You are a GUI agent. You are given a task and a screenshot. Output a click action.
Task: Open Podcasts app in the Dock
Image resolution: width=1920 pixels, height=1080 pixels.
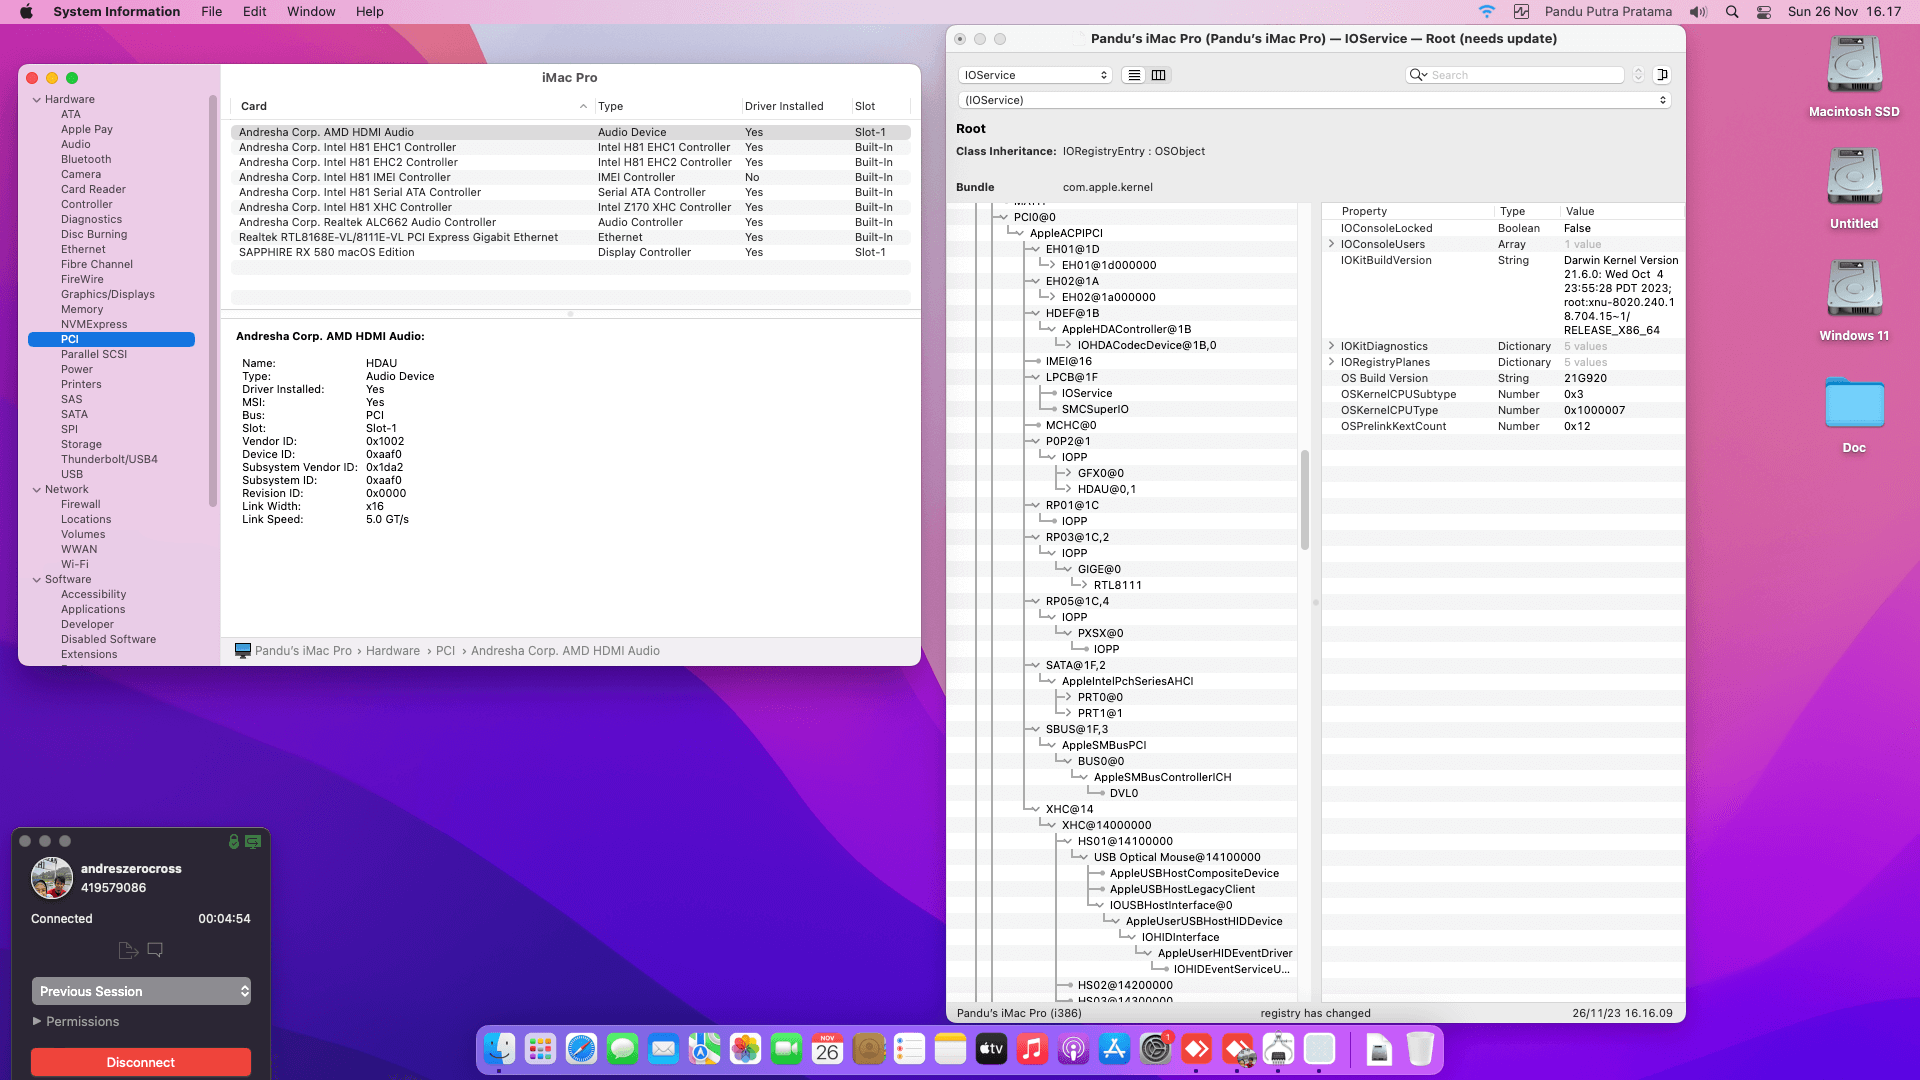coord(1073,1049)
